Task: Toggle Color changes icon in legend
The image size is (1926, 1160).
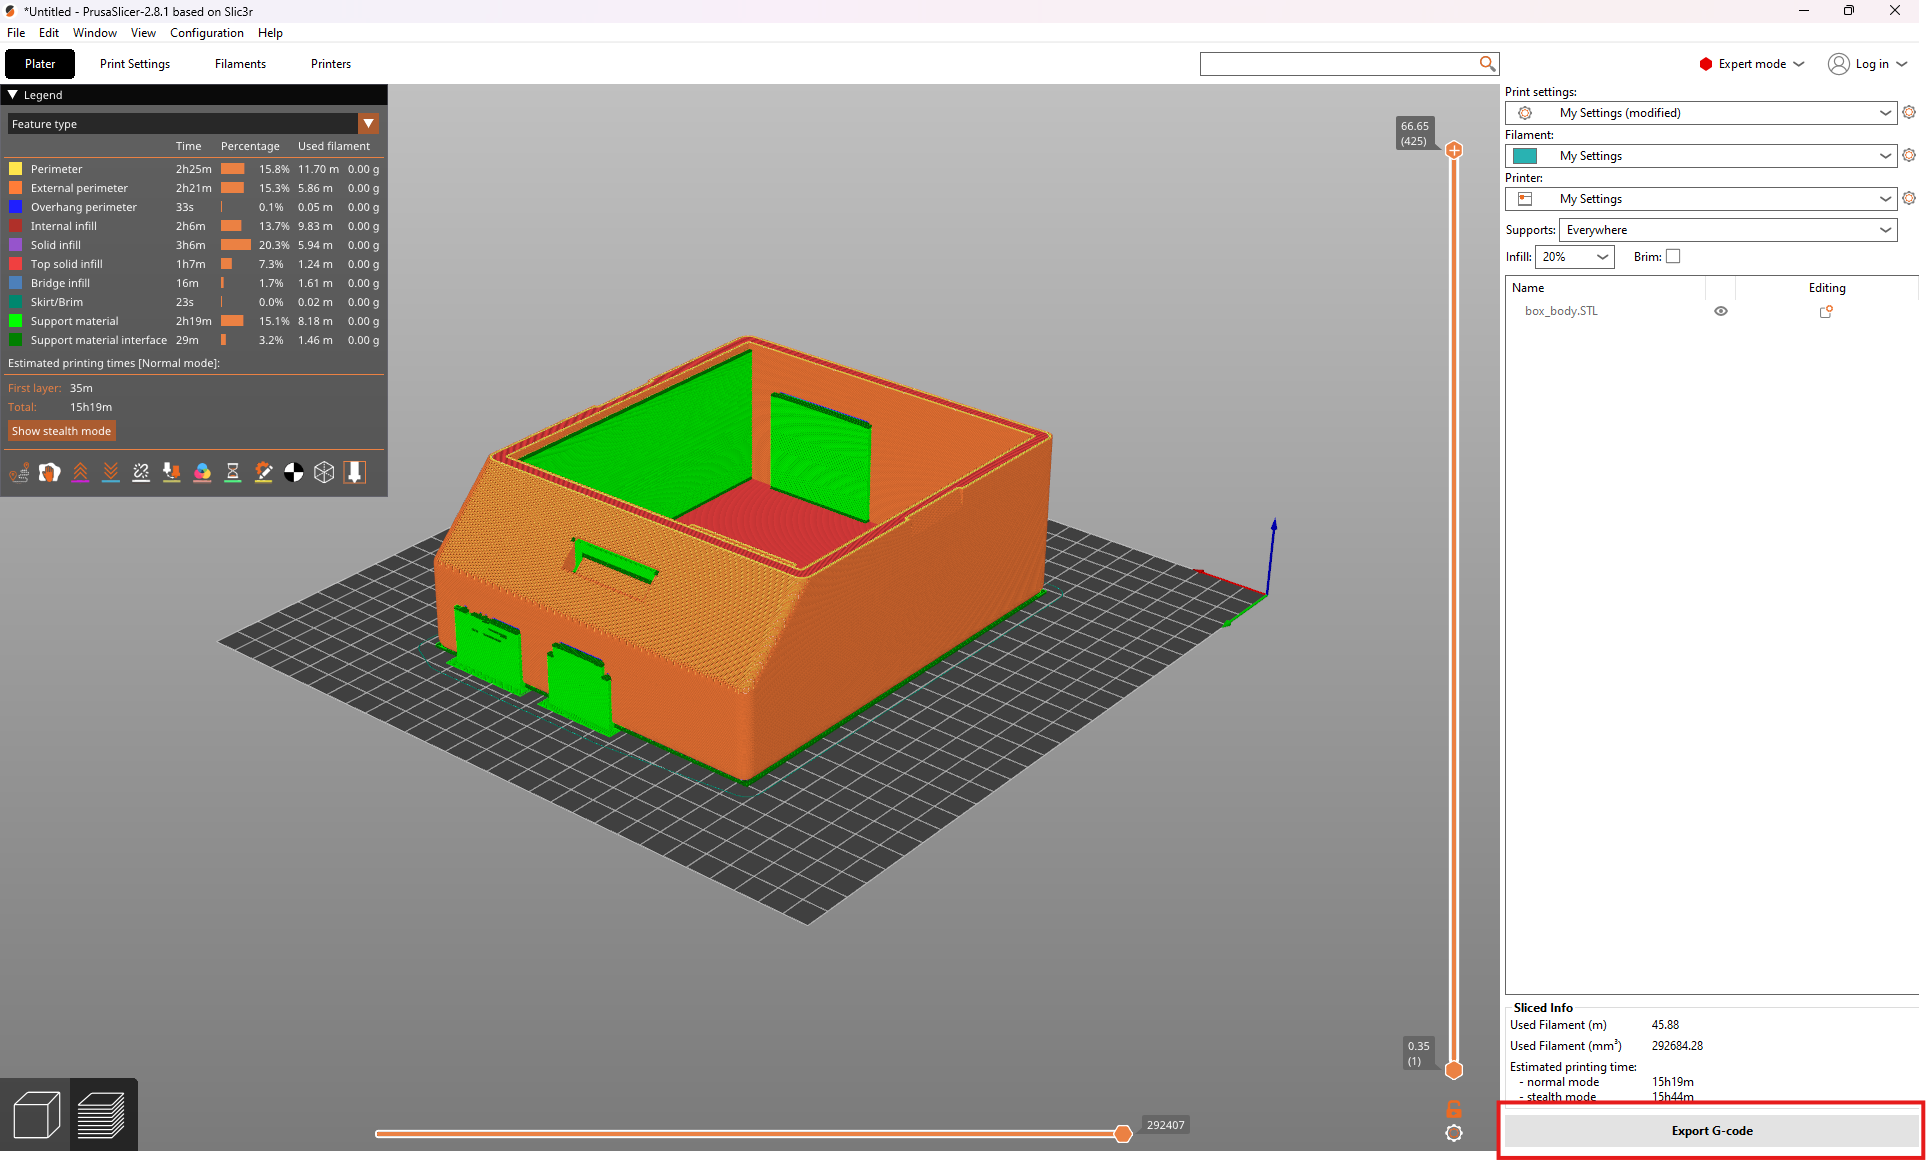Action: (x=202, y=473)
